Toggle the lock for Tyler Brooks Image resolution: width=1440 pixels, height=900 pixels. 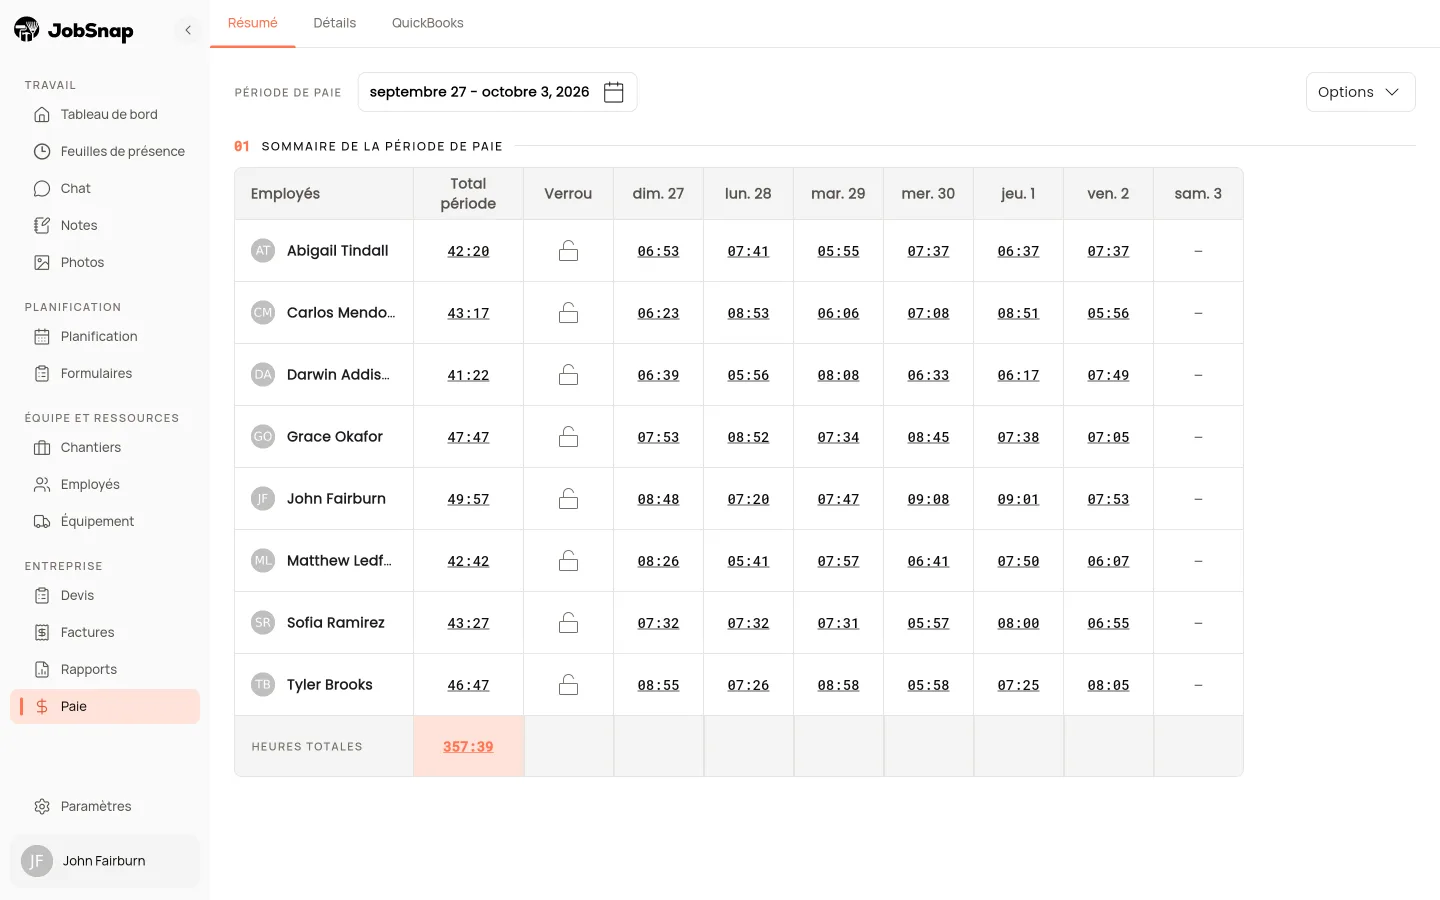pyautogui.click(x=568, y=685)
